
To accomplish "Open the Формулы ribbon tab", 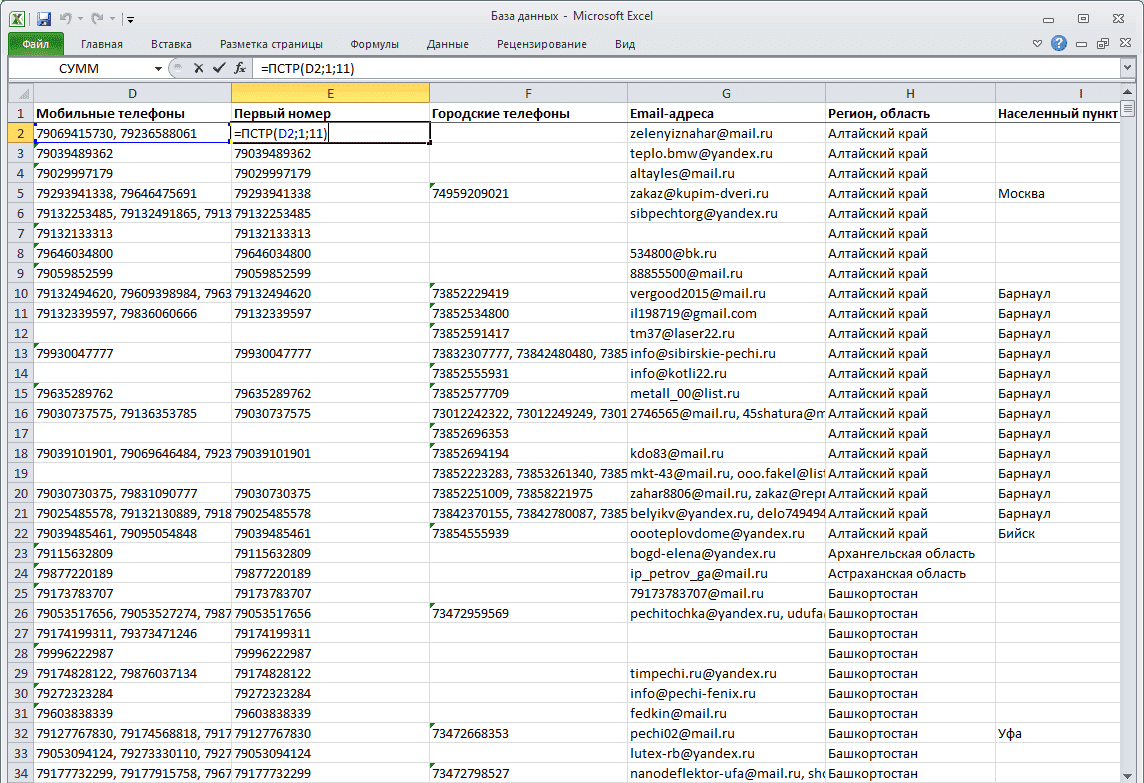I will (x=374, y=44).
